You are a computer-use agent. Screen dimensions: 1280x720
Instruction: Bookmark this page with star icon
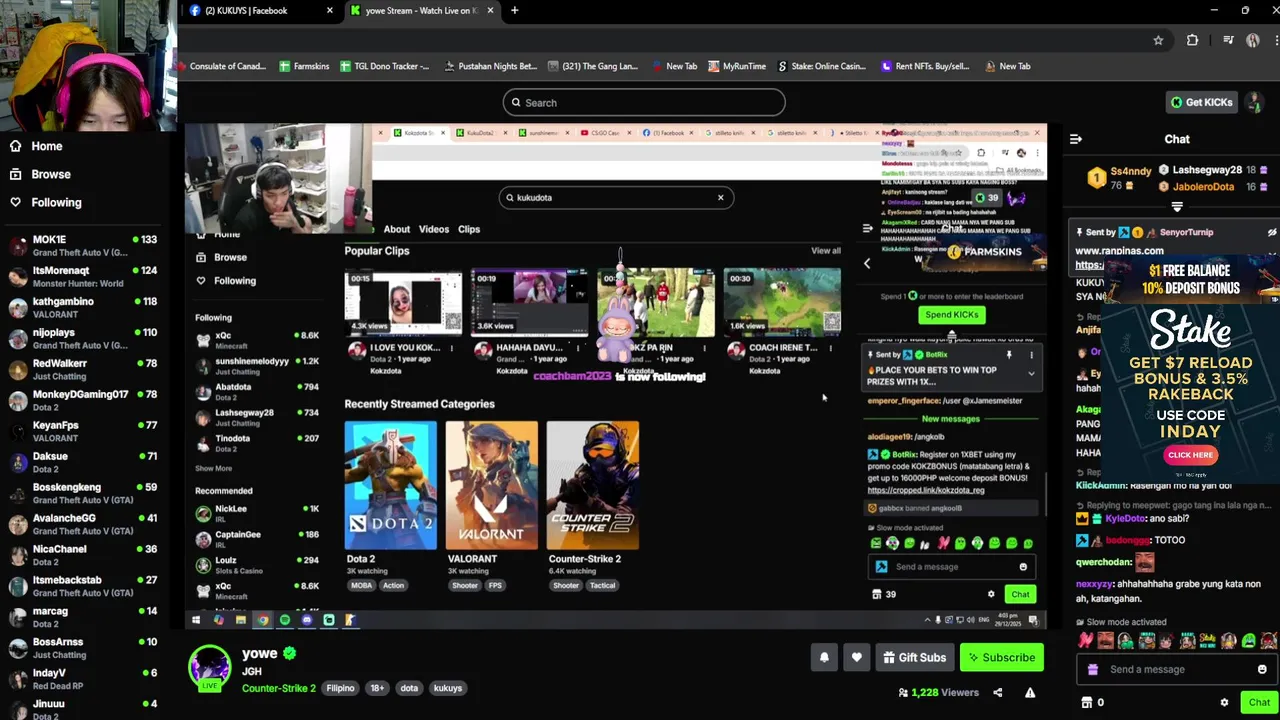pyautogui.click(x=1158, y=40)
